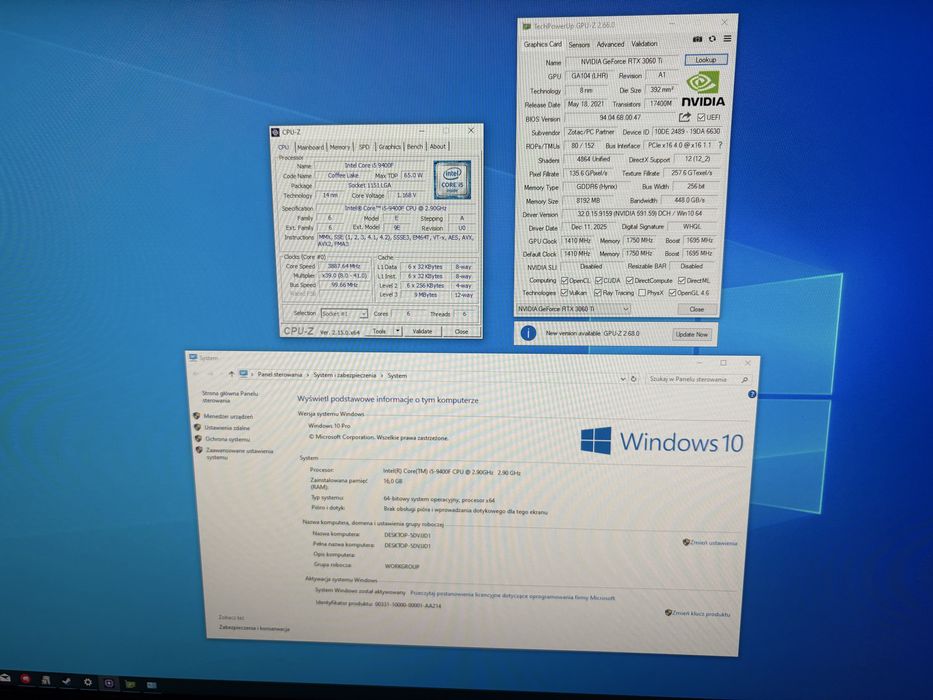
Task: Click the Tools button in CPU-Z
Action: [x=379, y=331]
